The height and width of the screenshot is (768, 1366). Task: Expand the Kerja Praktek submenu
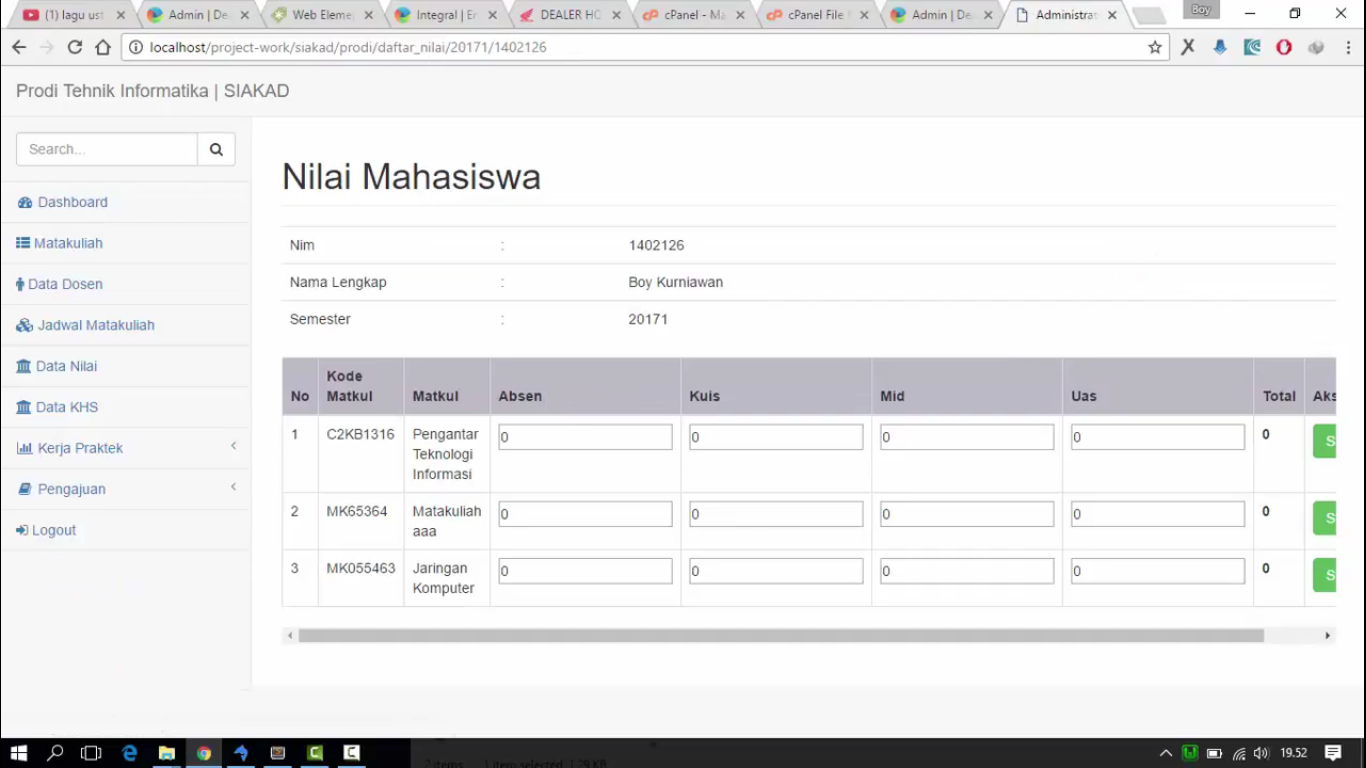click(233, 446)
